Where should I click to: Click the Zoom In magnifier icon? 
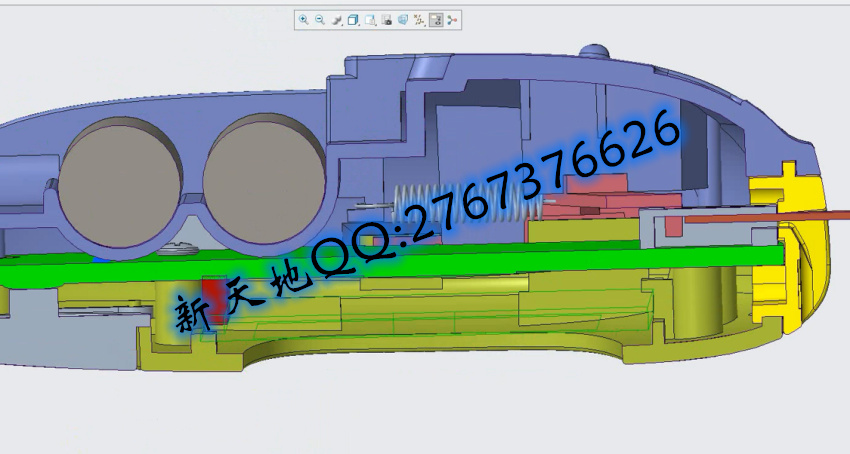coord(303,19)
